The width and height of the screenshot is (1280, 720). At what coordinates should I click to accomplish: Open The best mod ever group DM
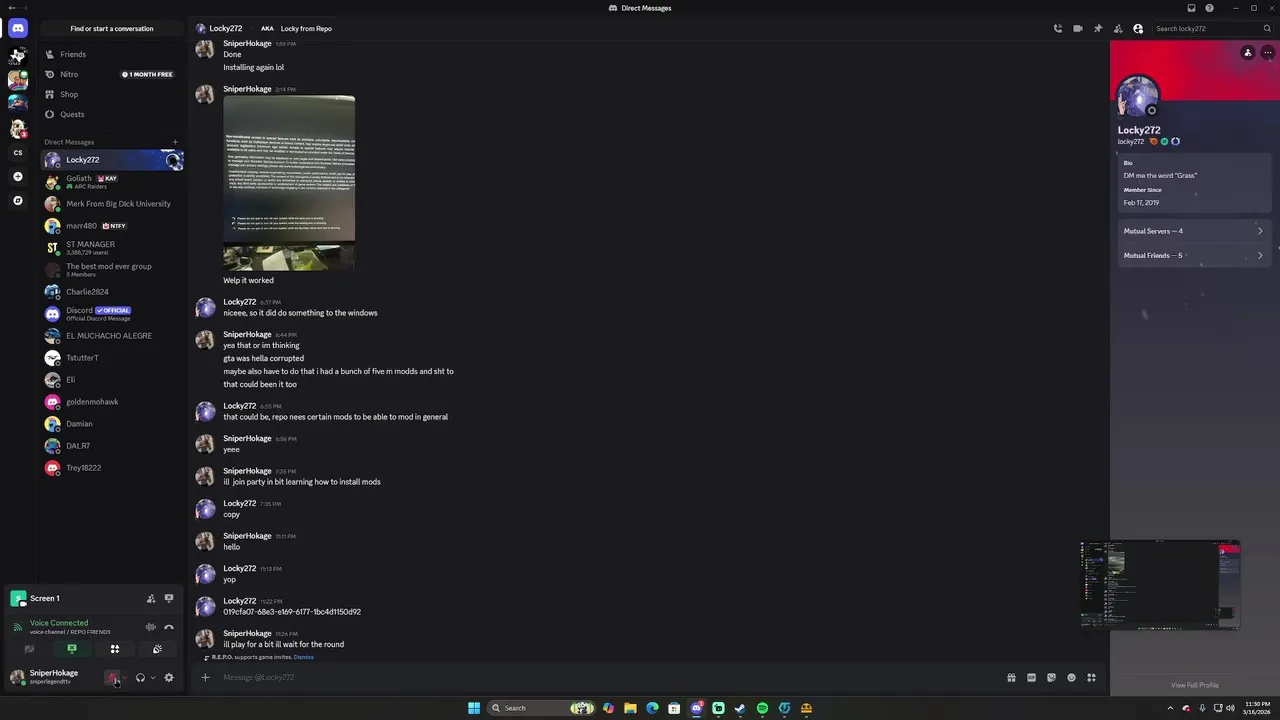tap(112, 270)
